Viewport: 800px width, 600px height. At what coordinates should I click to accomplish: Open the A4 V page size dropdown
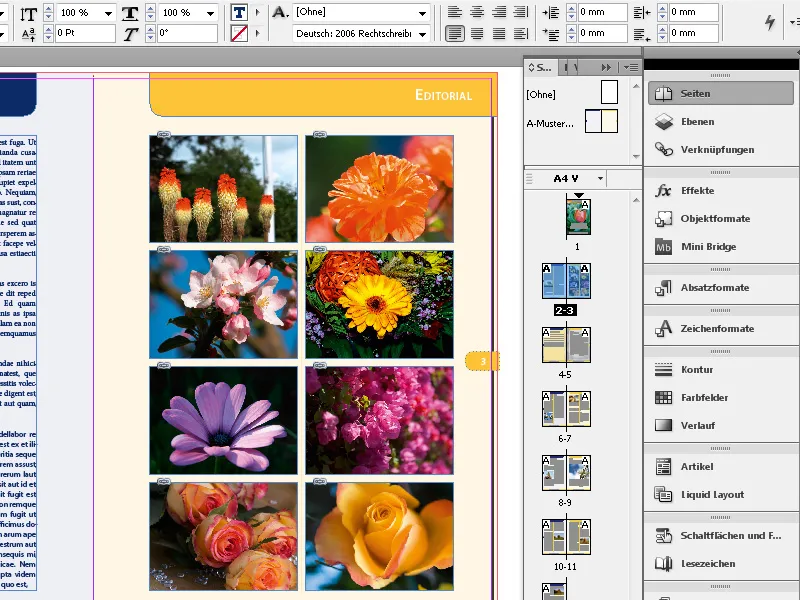(601, 178)
